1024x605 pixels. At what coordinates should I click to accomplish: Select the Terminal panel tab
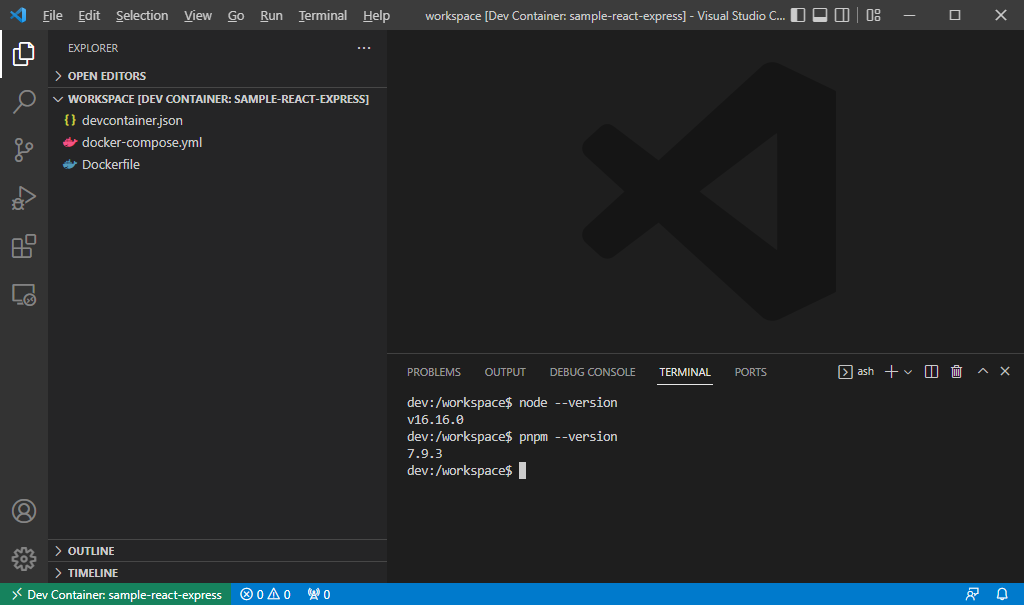click(684, 372)
